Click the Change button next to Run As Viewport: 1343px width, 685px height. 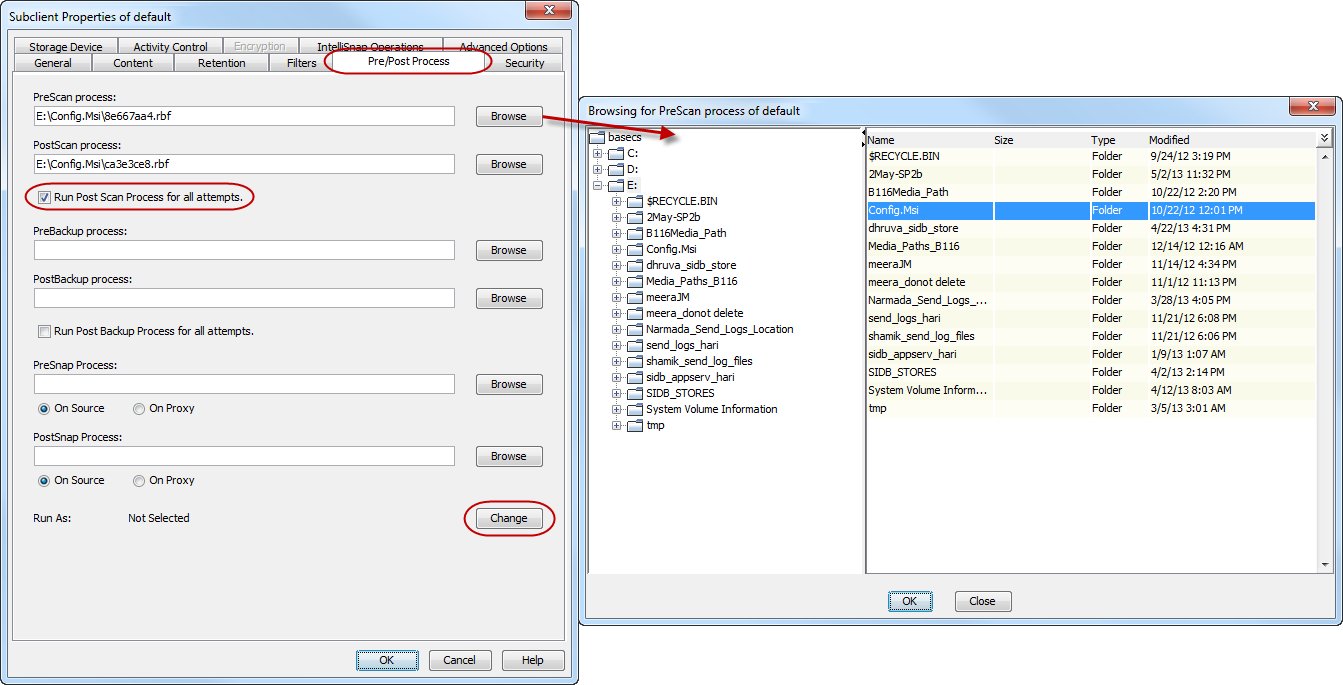pos(509,518)
